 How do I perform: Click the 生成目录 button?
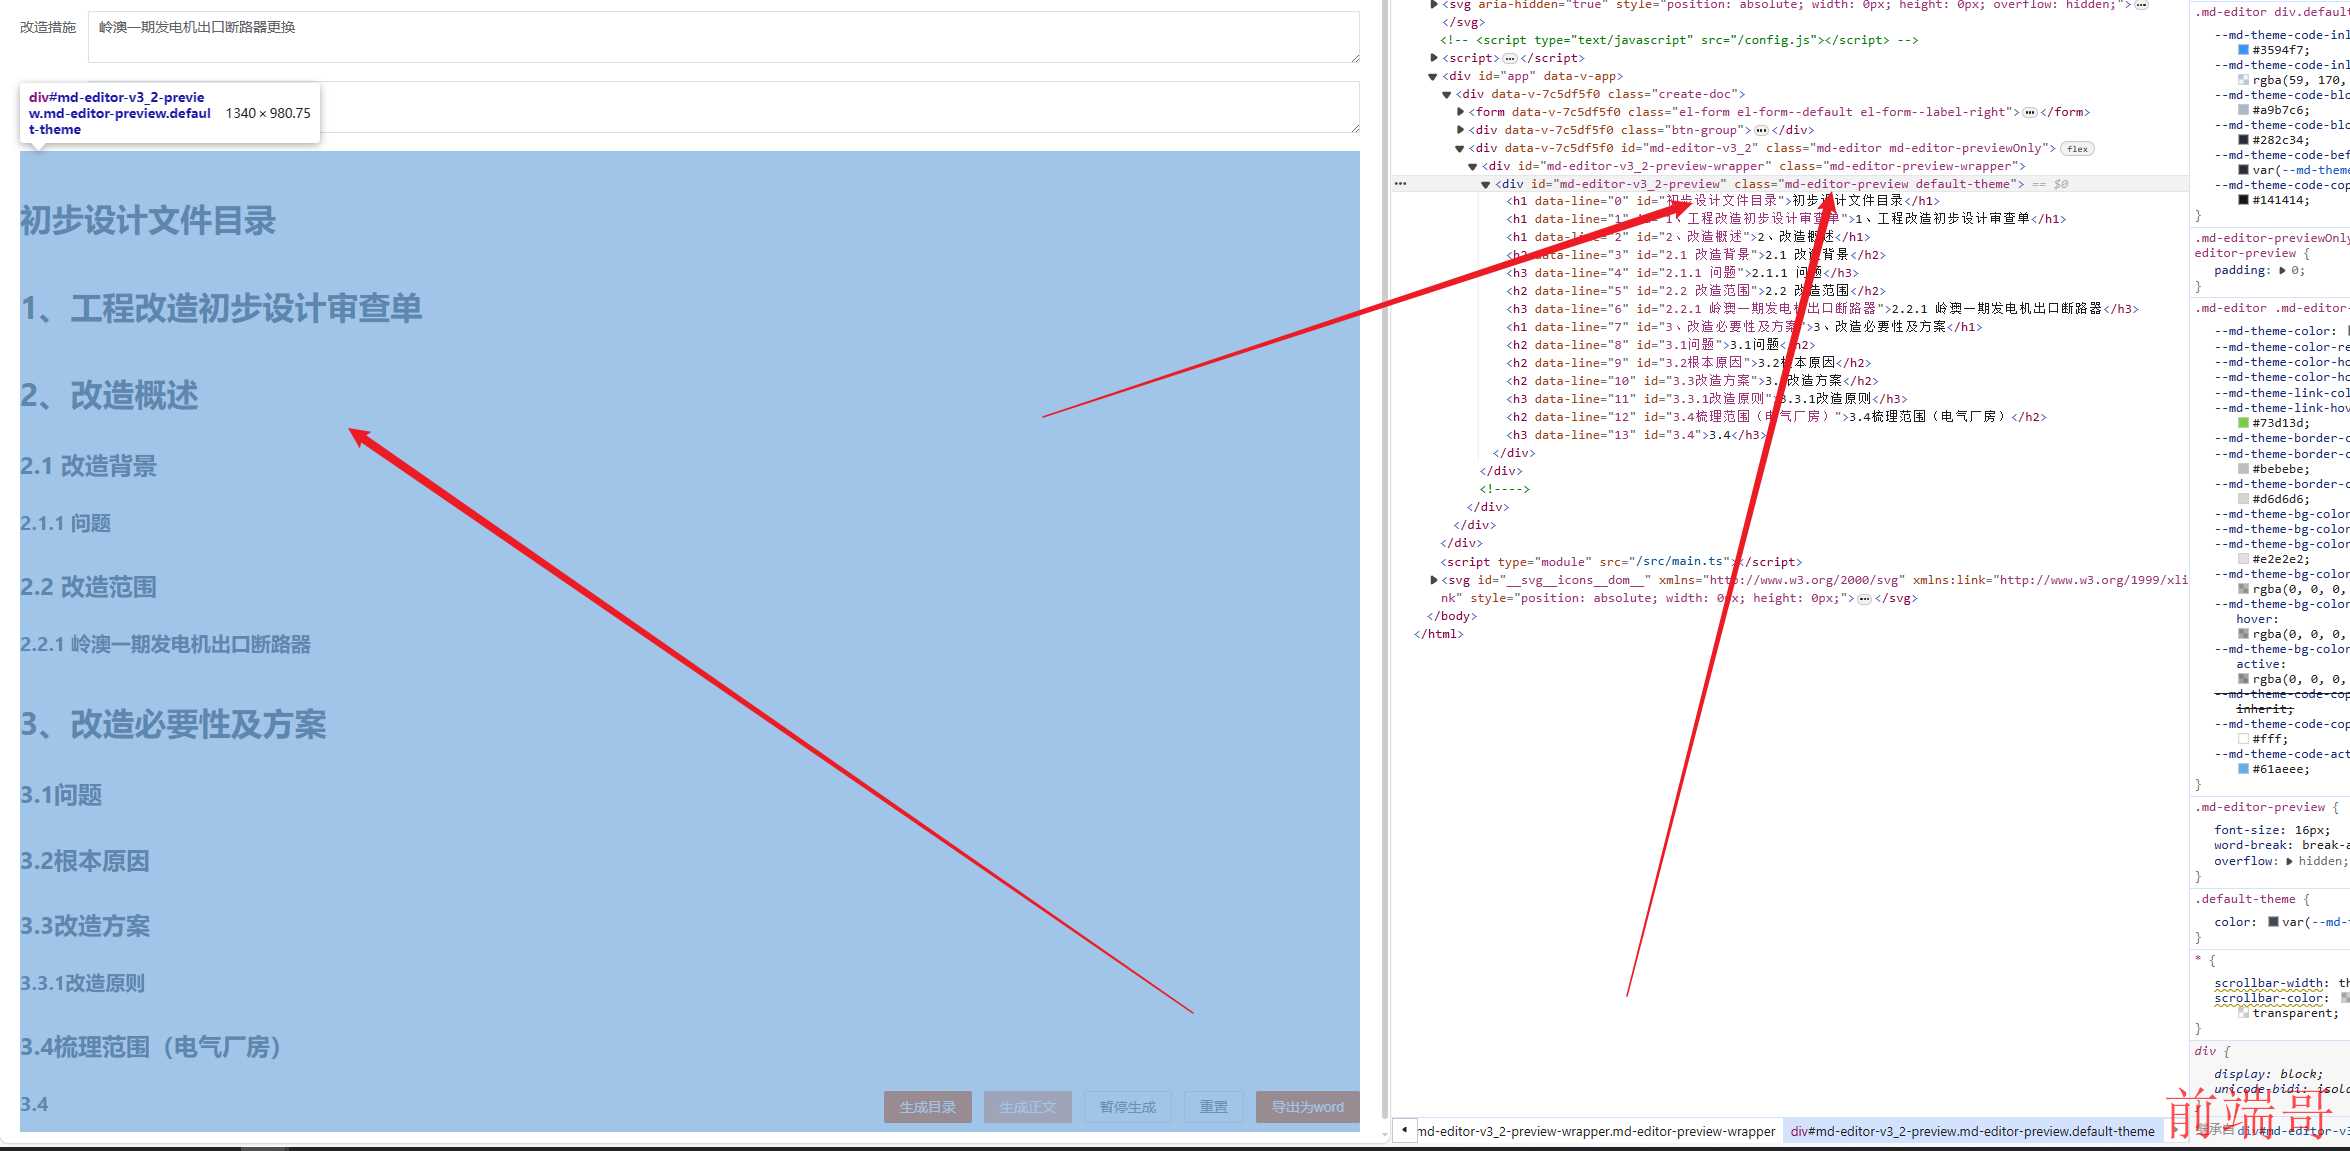(927, 1107)
